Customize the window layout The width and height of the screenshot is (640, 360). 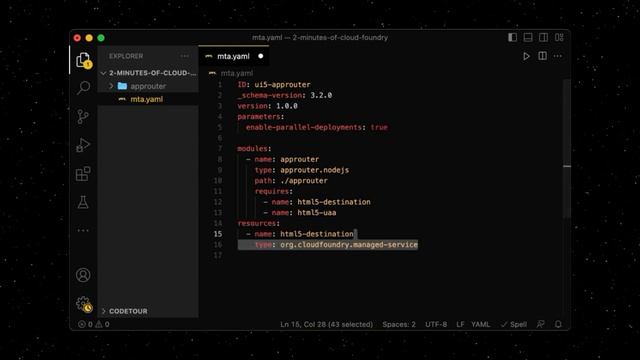pyautogui.click(x=559, y=38)
